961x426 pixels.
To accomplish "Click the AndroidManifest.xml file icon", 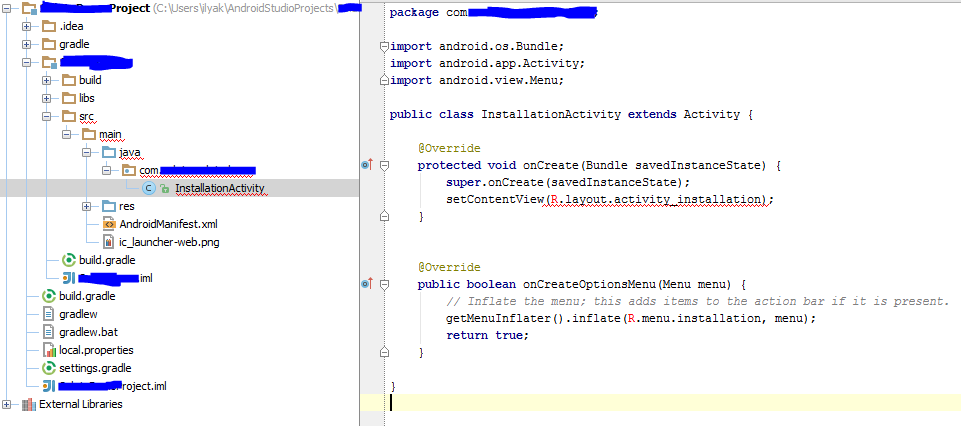I will (108, 224).
